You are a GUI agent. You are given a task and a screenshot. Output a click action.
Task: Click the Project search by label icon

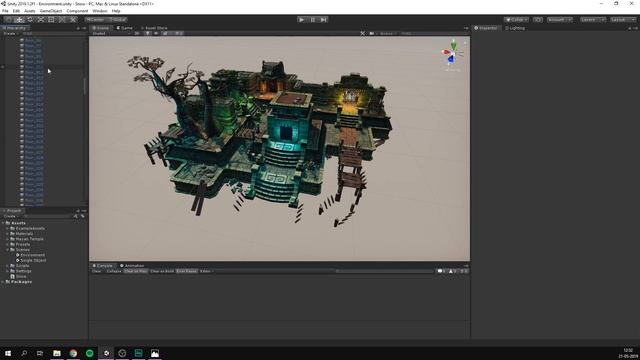tap(82, 216)
